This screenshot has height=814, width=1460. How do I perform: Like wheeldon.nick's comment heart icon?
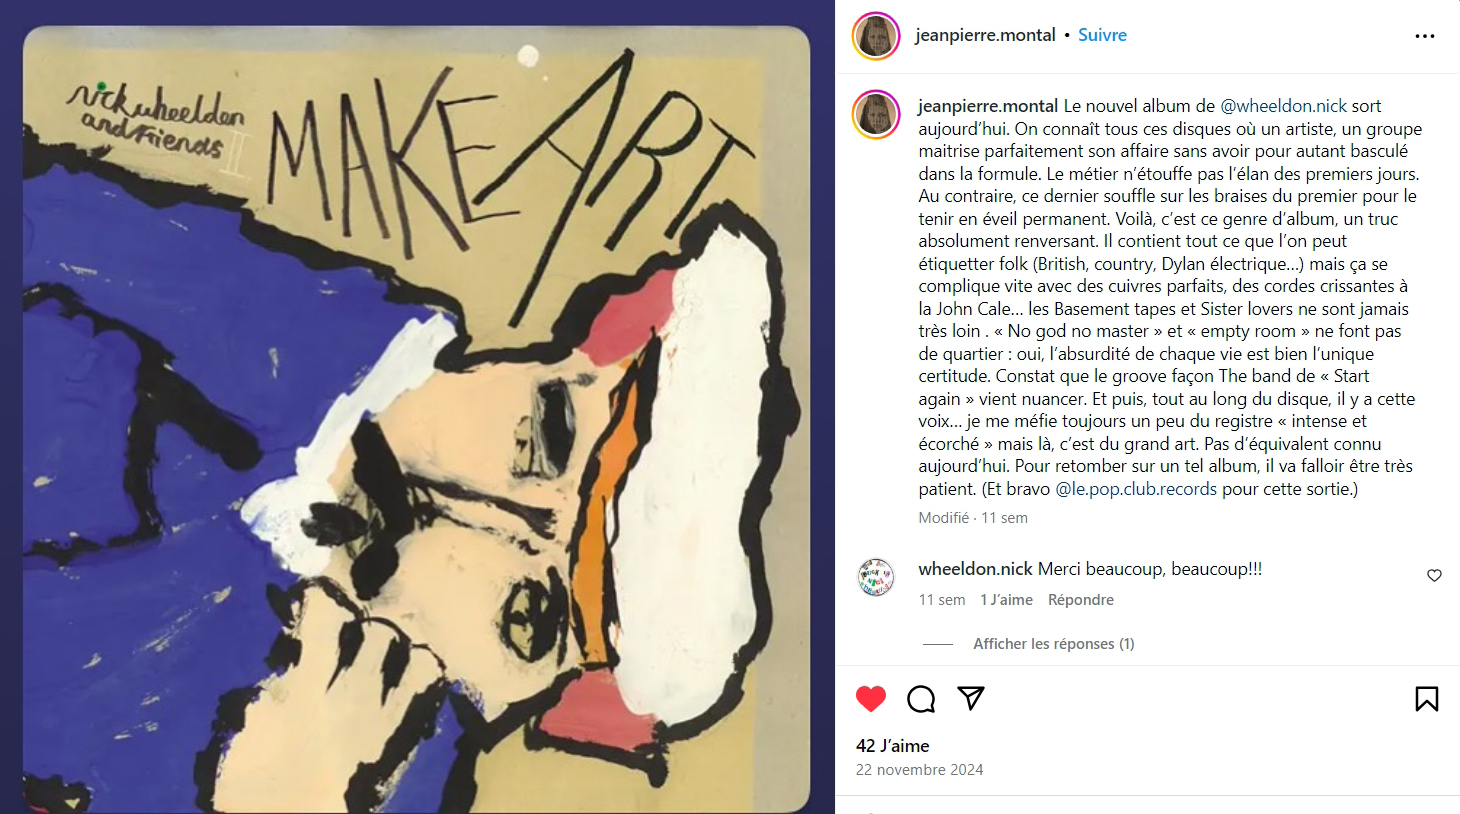(1434, 575)
